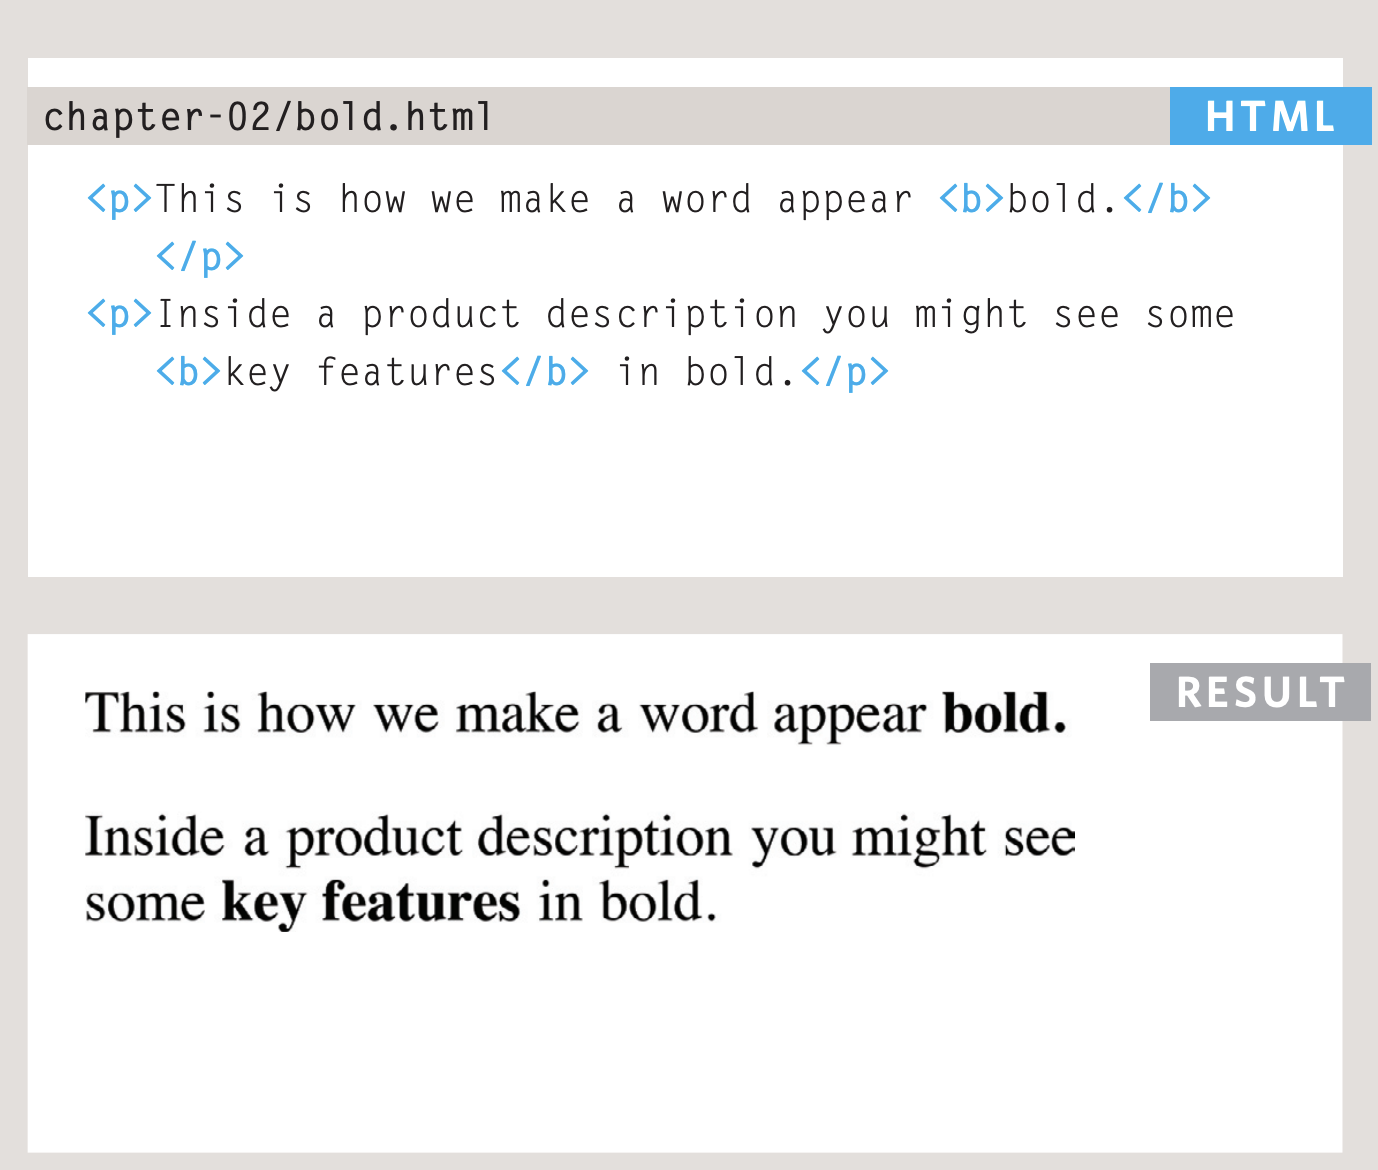Click the final closing </p> tag in code
Image resolution: width=1378 pixels, height=1170 pixels.
pos(844,372)
